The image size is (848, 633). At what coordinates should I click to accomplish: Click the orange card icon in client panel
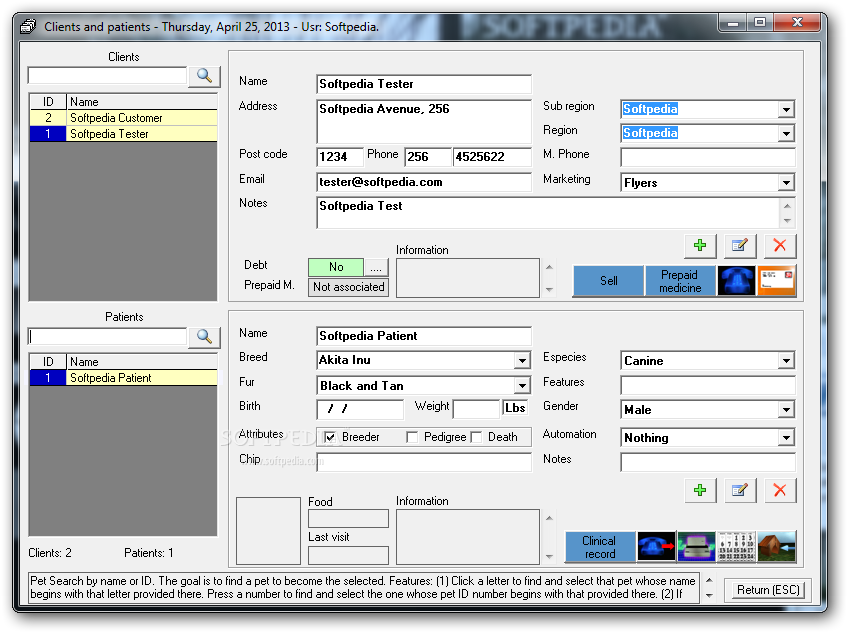point(777,281)
